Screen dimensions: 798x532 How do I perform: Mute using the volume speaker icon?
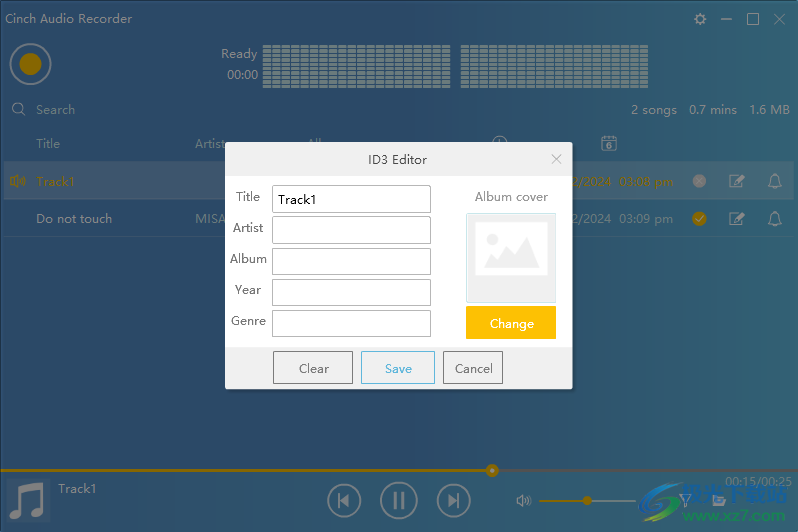click(524, 501)
